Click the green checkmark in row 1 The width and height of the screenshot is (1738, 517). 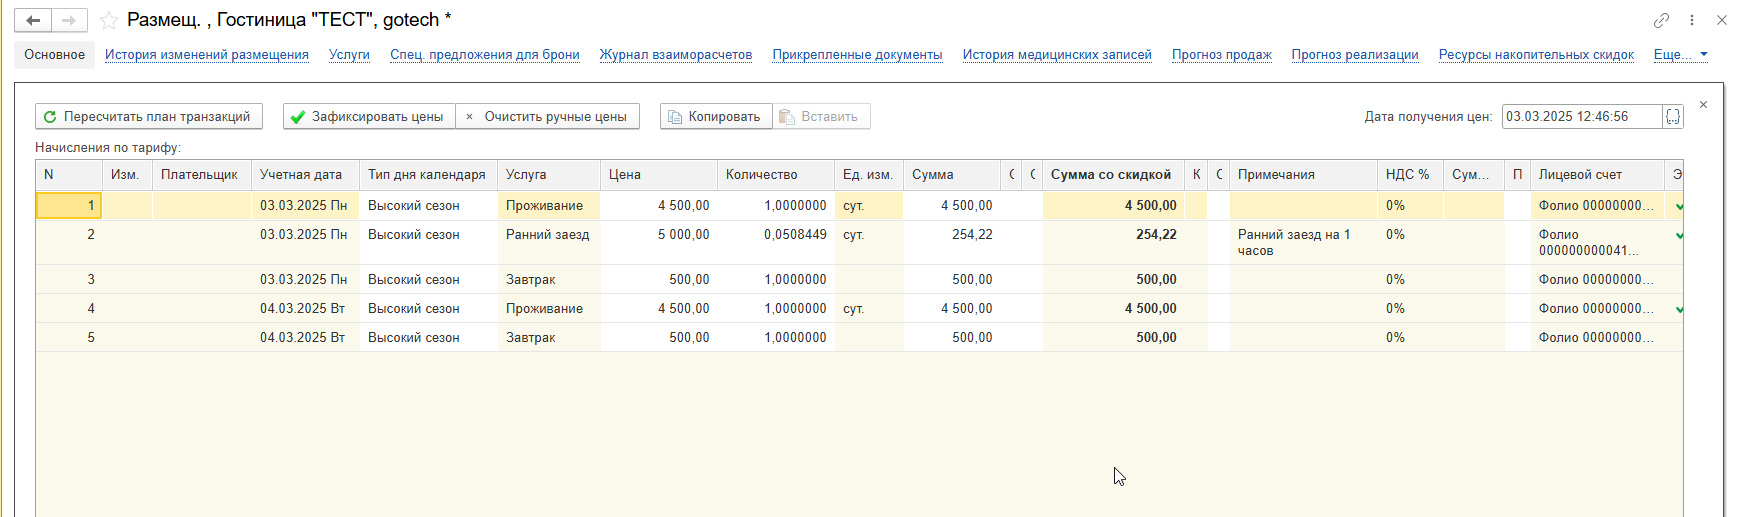point(1679,207)
